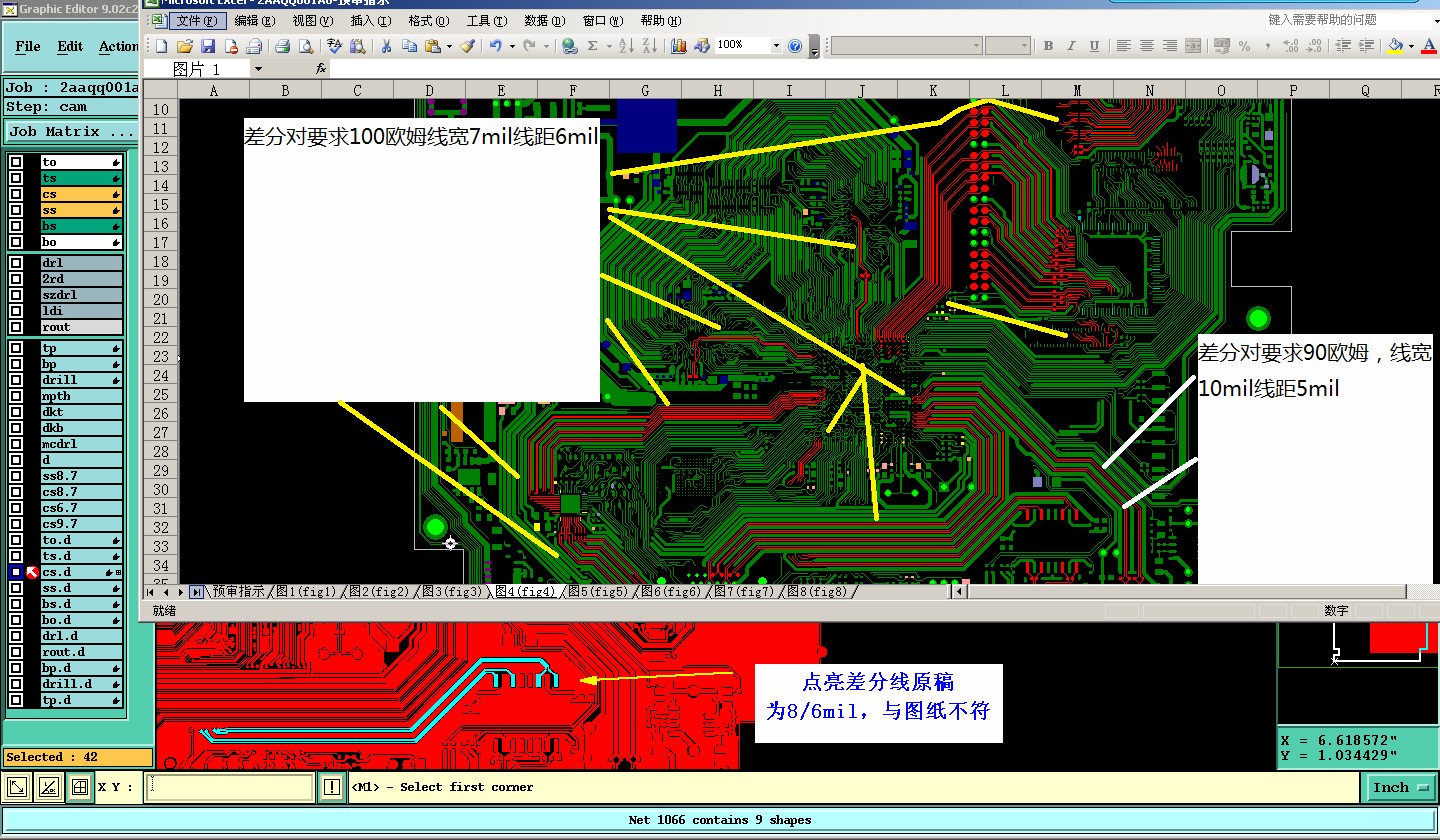Click the AutoSum sigma icon

[592, 46]
